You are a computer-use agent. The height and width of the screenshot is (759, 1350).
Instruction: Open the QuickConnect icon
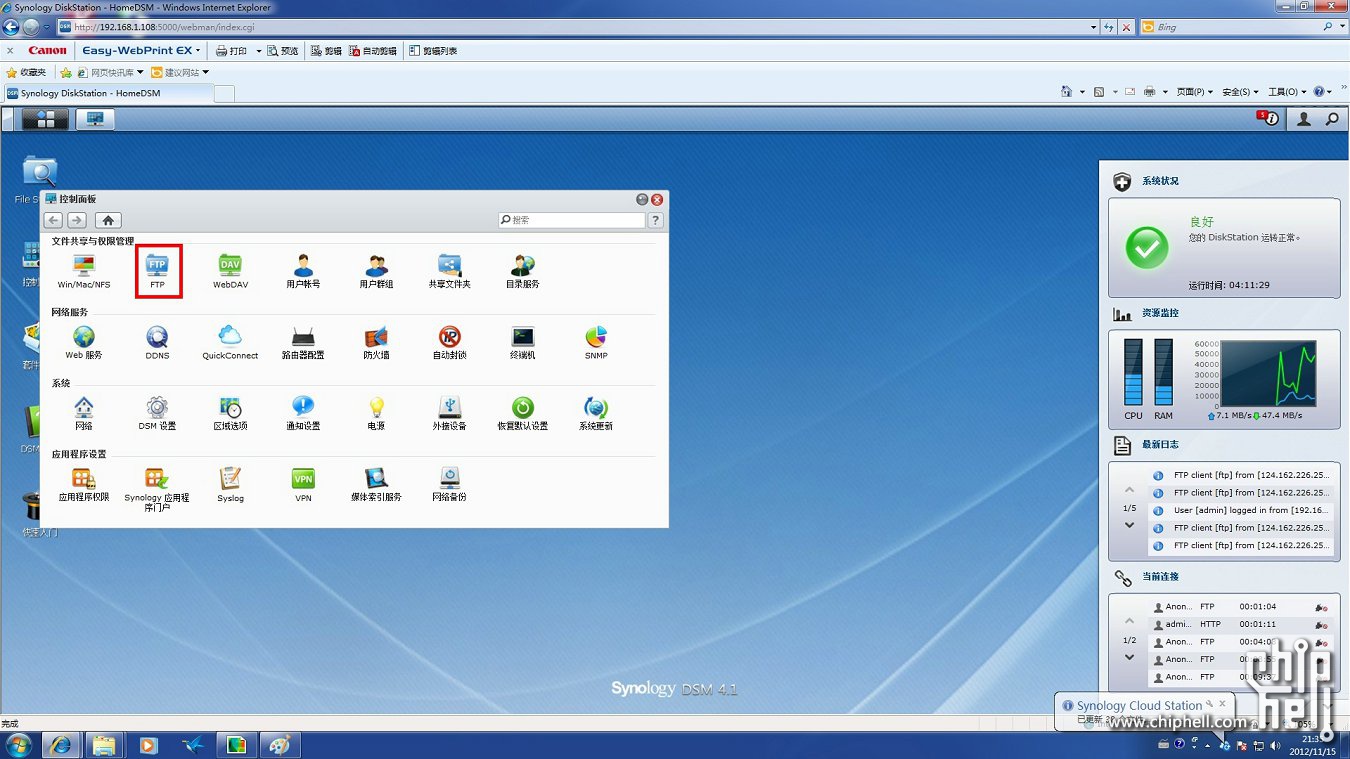(230, 342)
